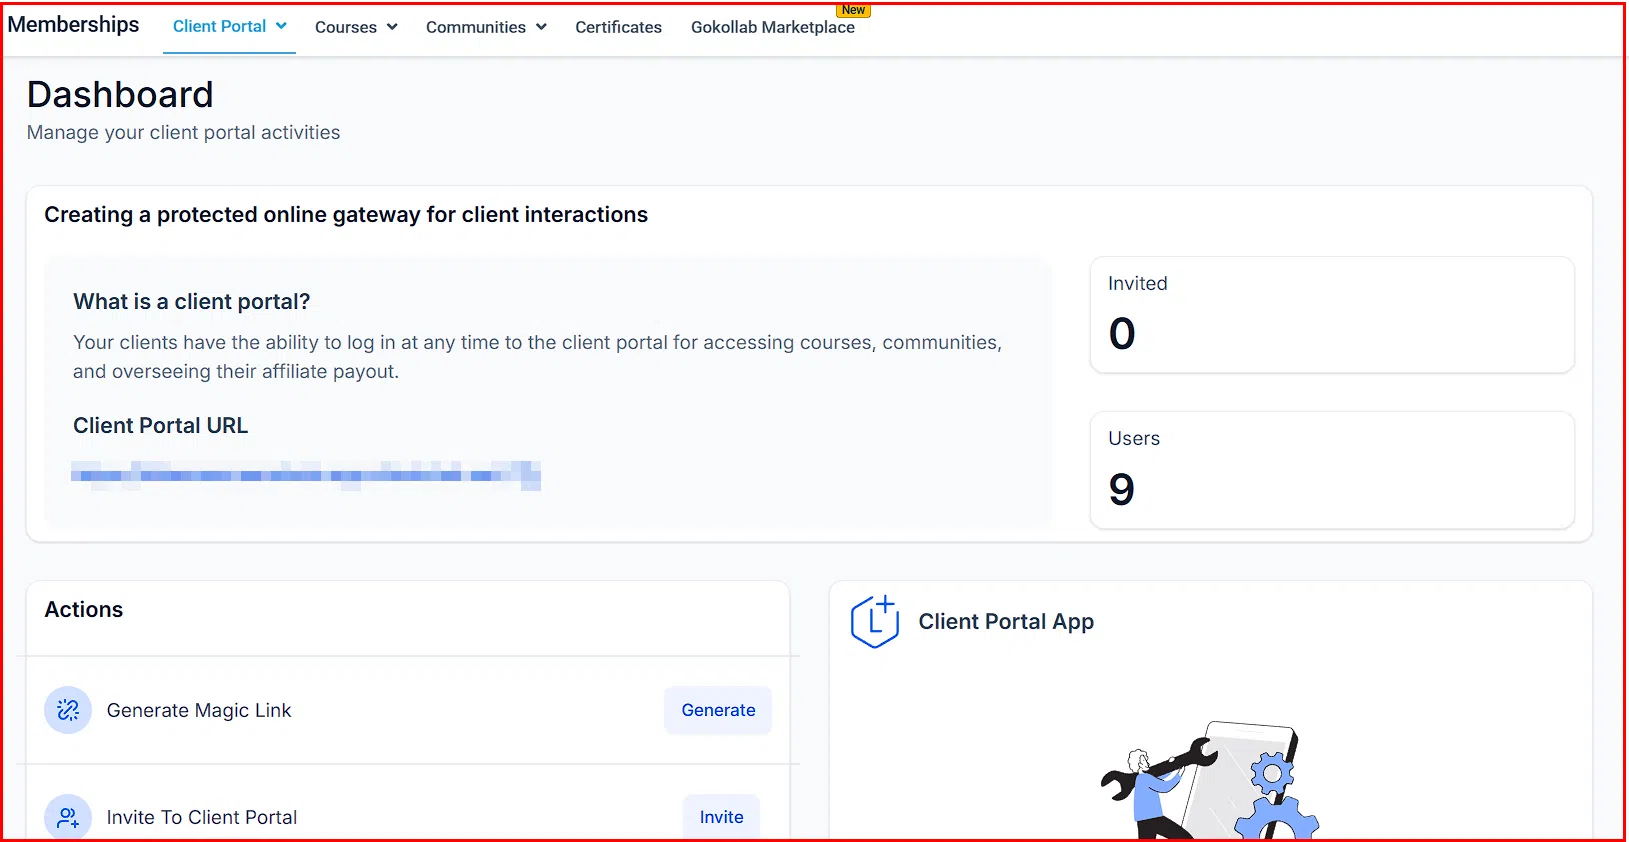
Task: Switch to the Client Portal tab
Action: pyautogui.click(x=219, y=27)
